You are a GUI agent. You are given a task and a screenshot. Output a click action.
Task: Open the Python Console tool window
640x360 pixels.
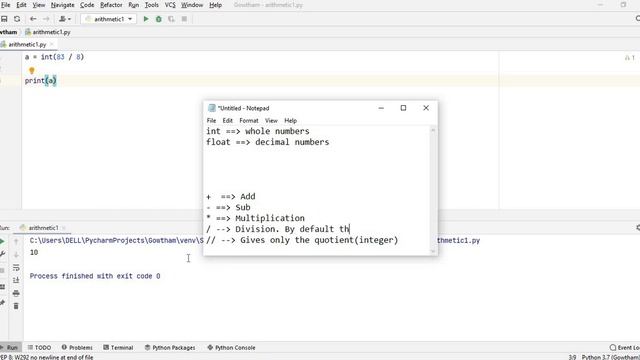click(x=231, y=347)
